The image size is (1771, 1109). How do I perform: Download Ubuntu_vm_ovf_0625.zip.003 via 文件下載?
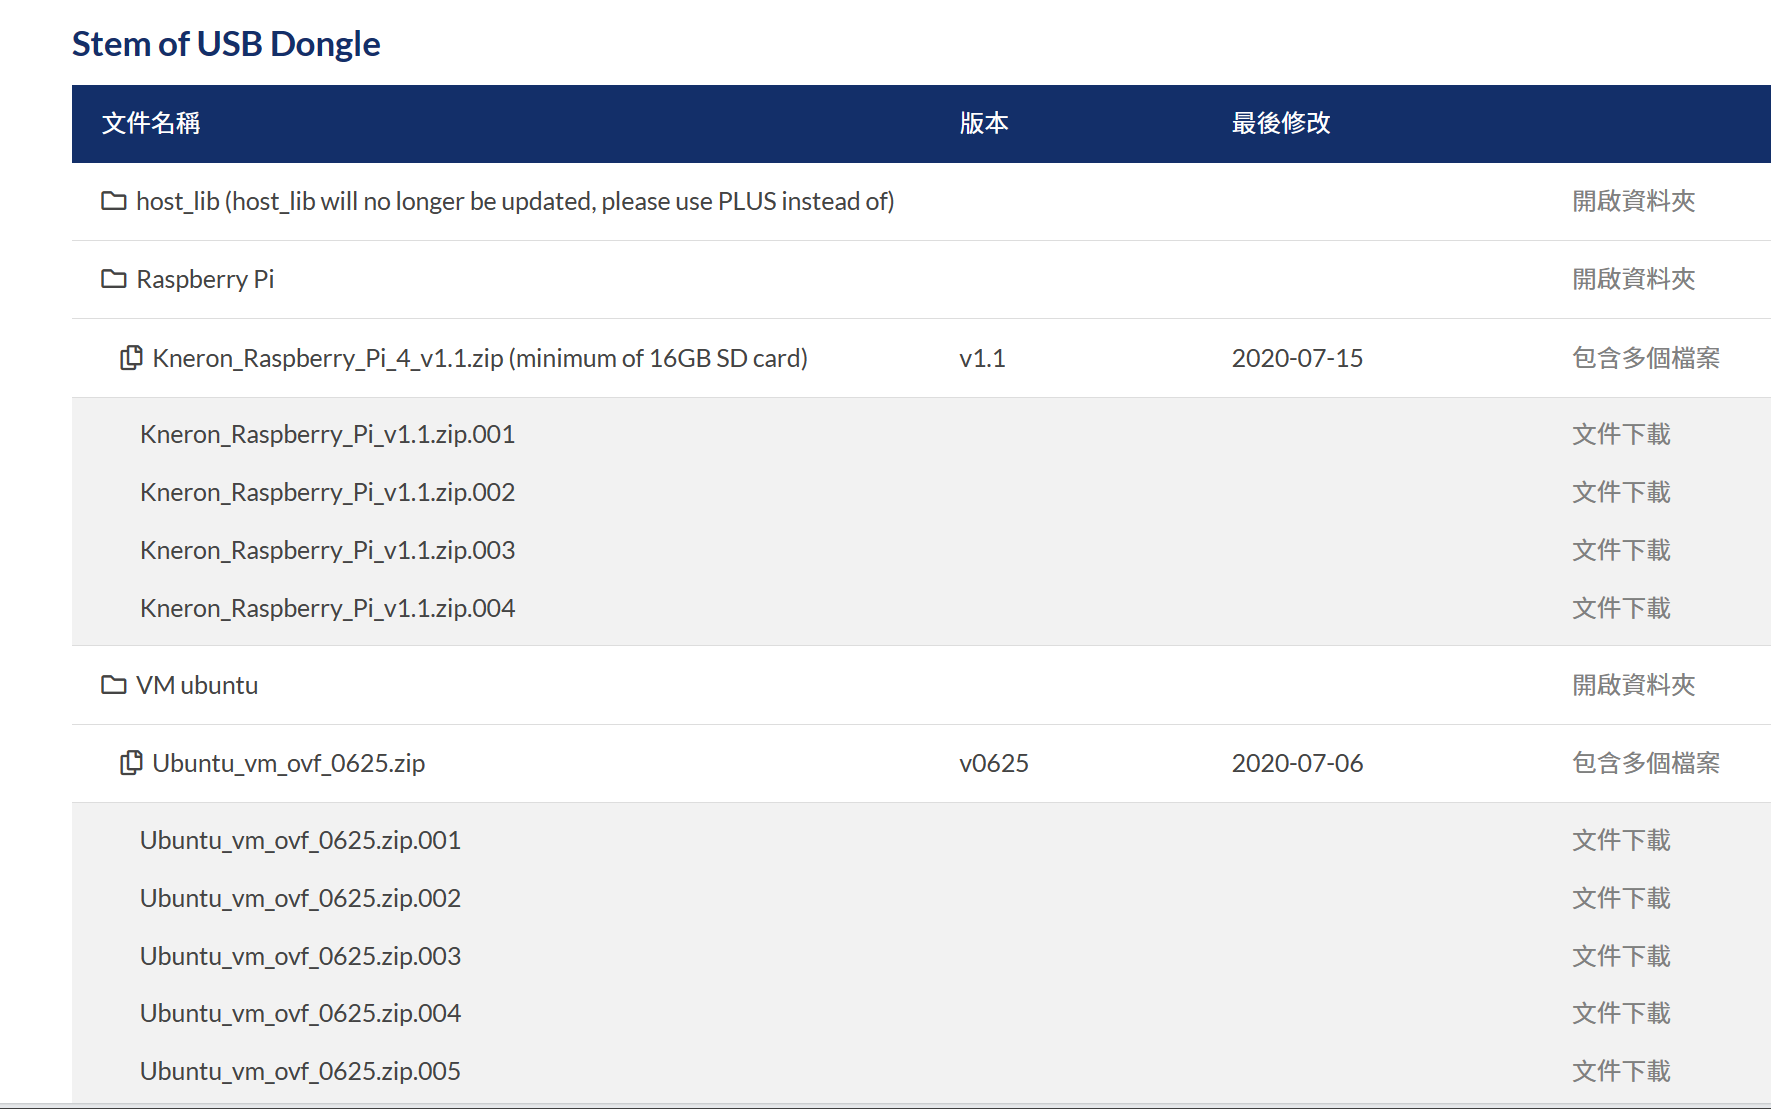click(x=1621, y=956)
